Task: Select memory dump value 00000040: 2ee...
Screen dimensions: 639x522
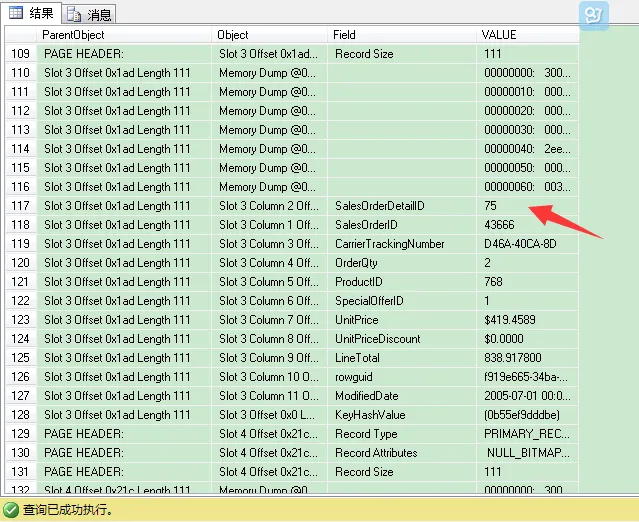Action: pyautogui.click(x=527, y=149)
